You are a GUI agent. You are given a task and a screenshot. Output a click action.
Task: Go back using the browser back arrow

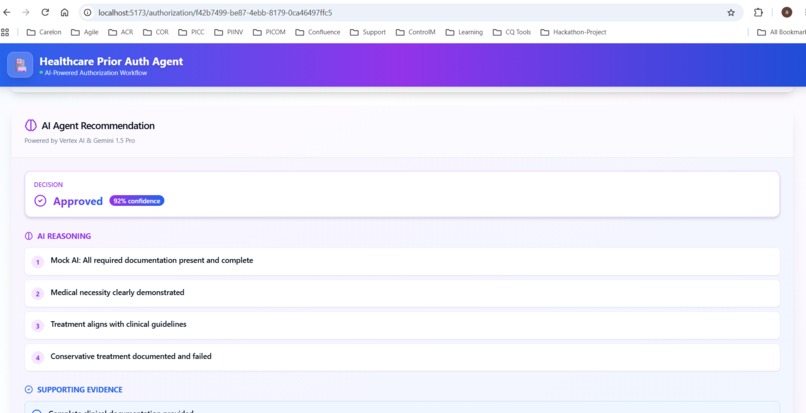(x=7, y=12)
